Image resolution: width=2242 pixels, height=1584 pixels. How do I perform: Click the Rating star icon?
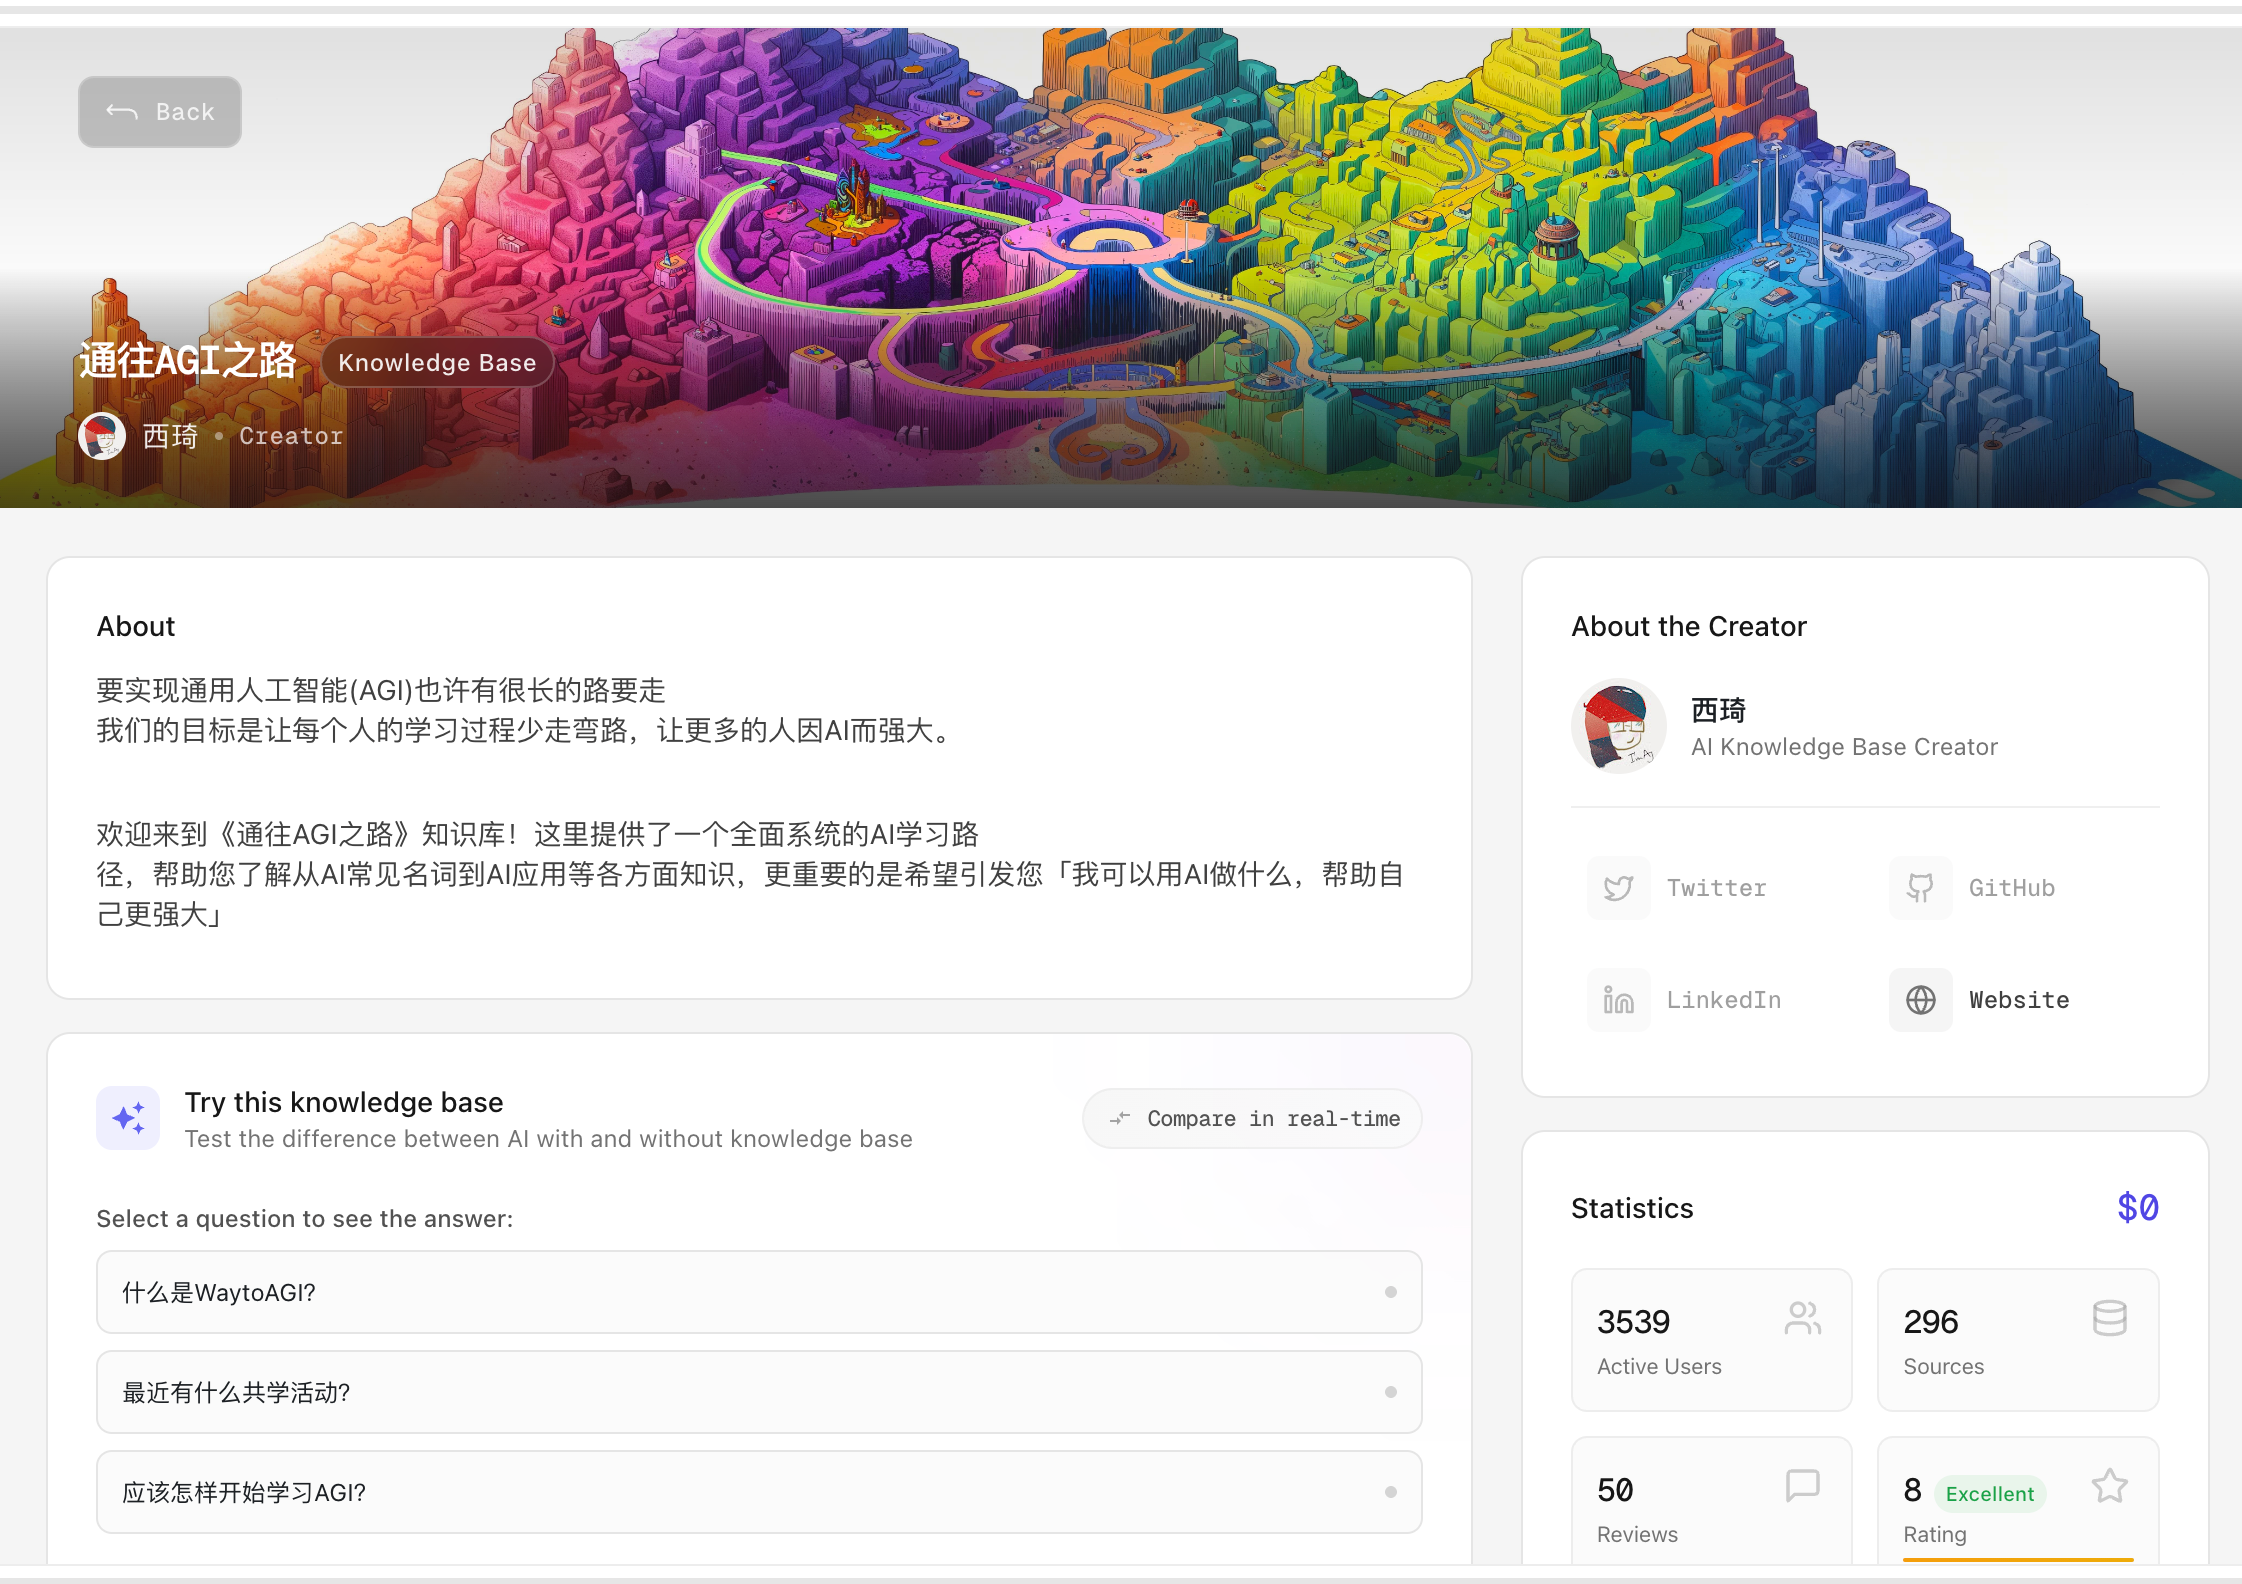[2109, 1486]
